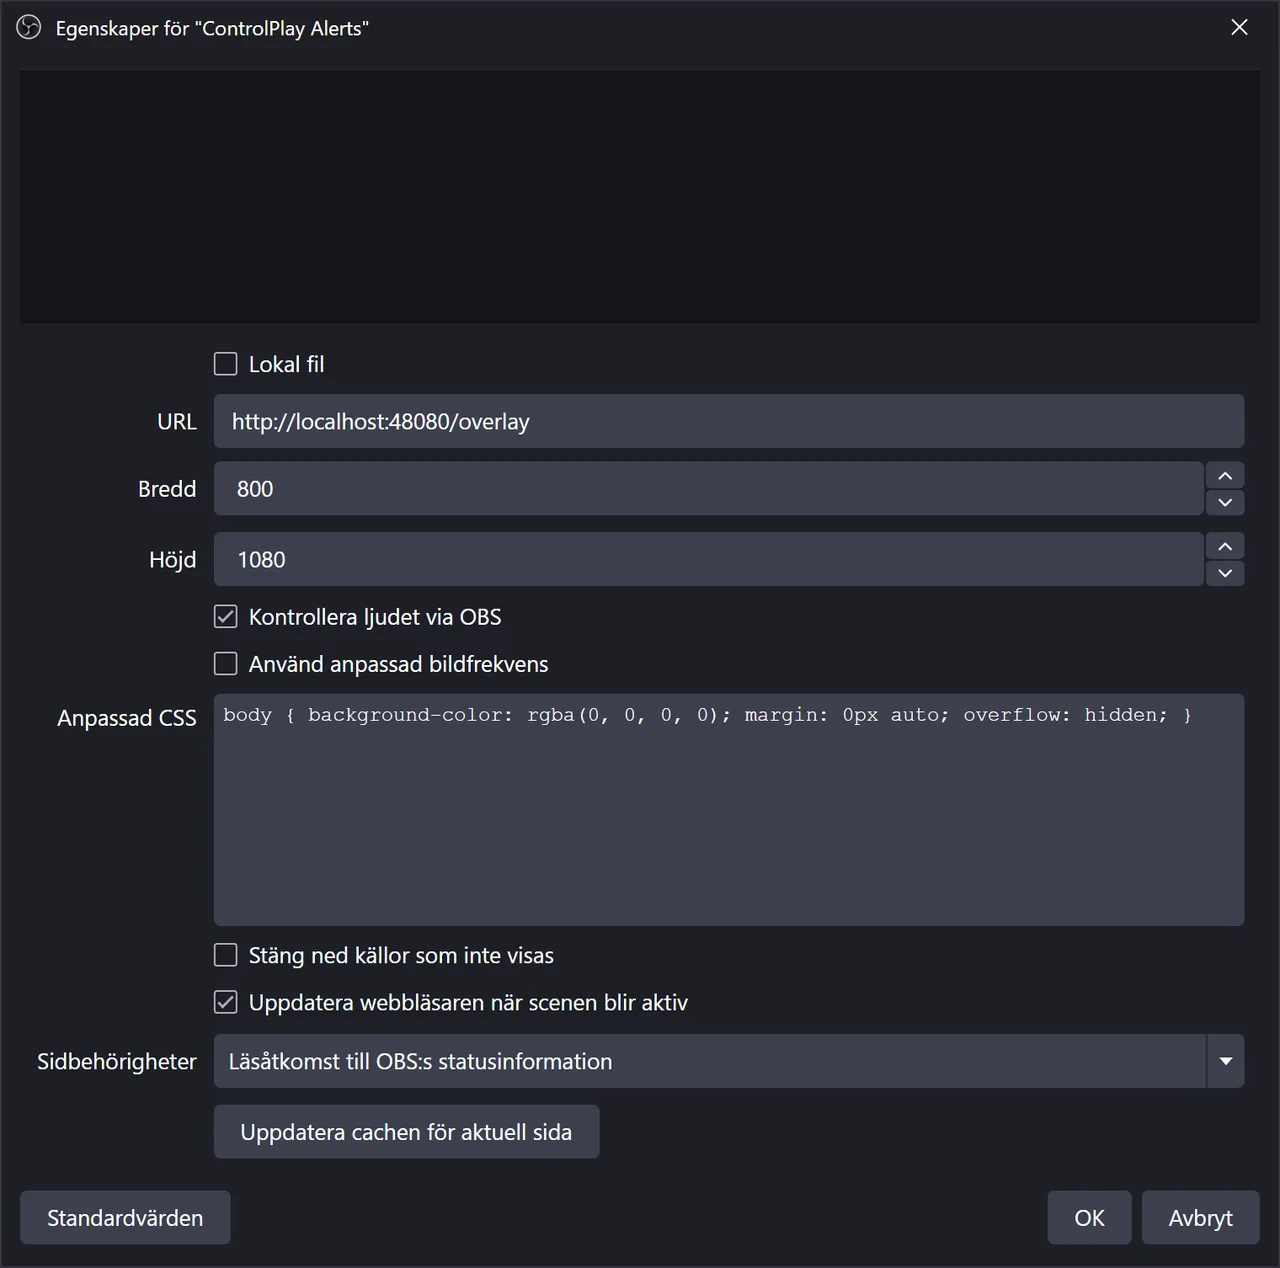Click the OBS logo icon in title bar

coord(29,28)
